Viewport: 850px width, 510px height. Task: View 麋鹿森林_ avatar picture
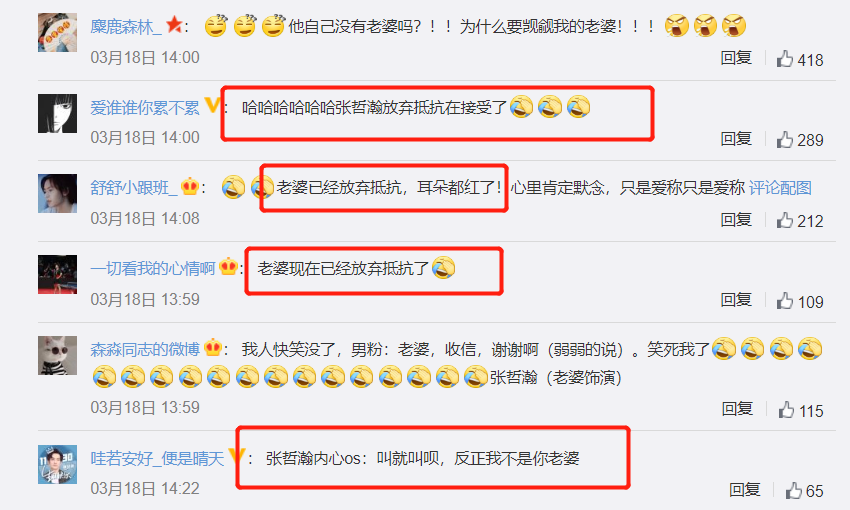point(57,33)
